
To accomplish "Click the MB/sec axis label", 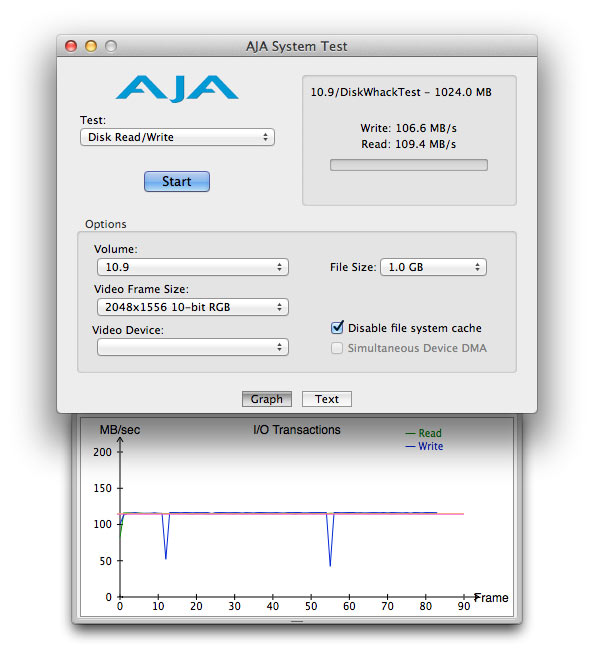I will click(x=120, y=430).
